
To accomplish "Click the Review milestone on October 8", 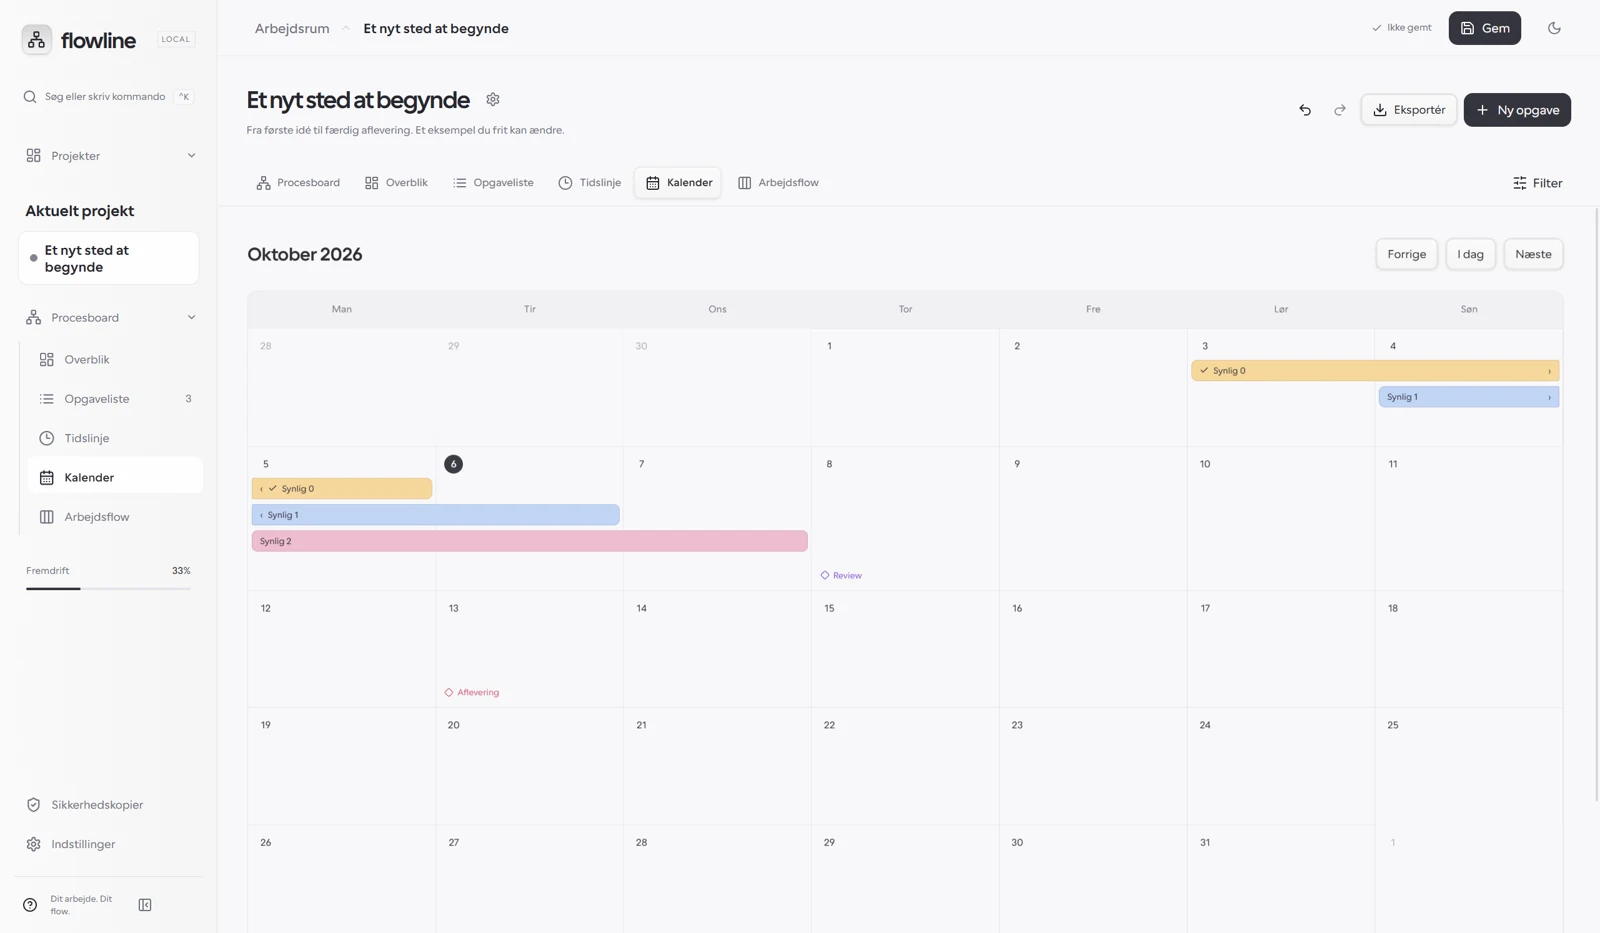I will 841,575.
